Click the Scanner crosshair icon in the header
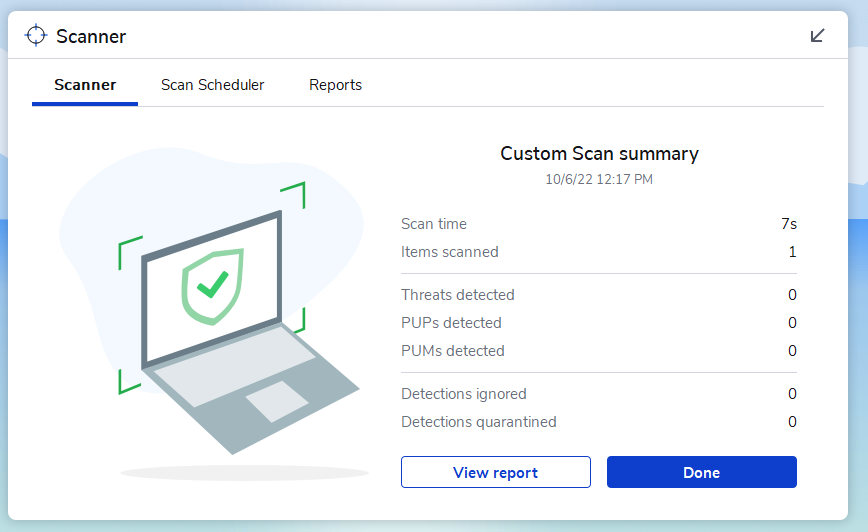 point(36,36)
